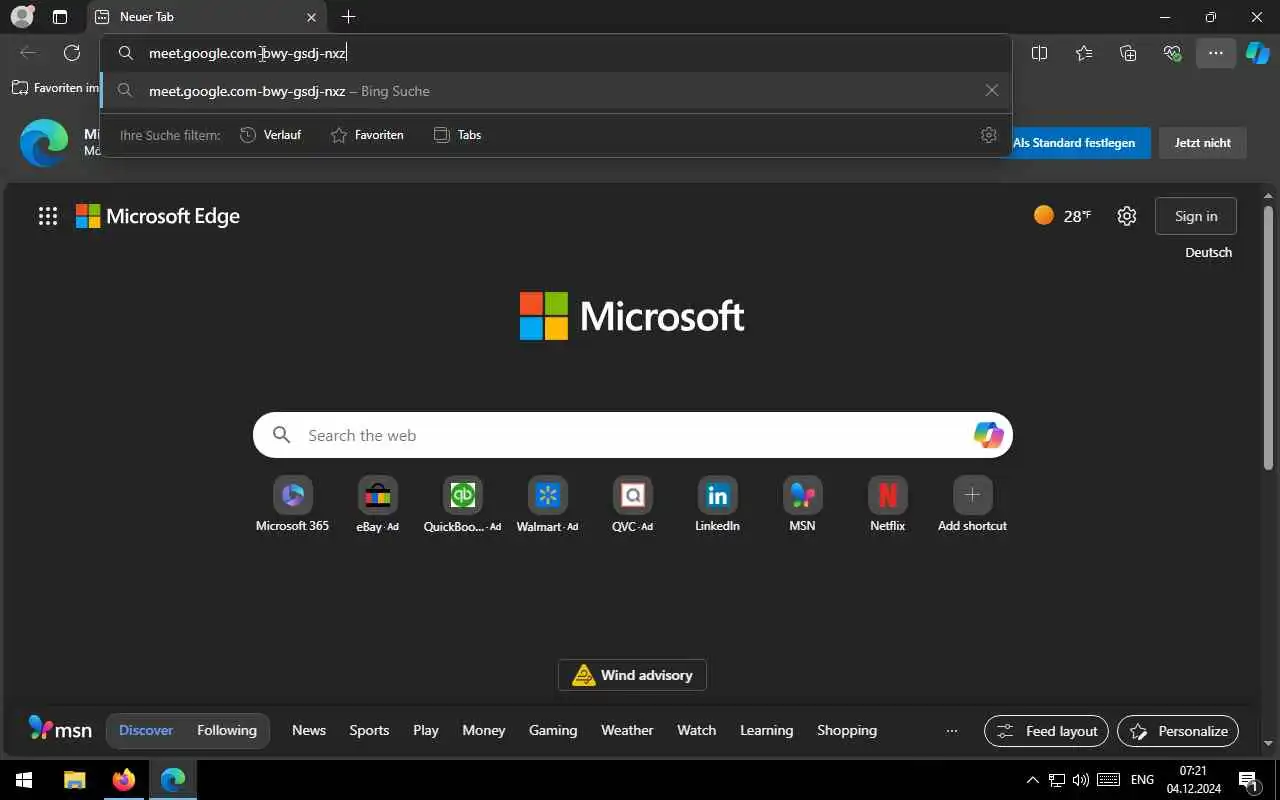This screenshot has width=1280, height=800.
Task: Open the Play category
Action: [x=426, y=730]
